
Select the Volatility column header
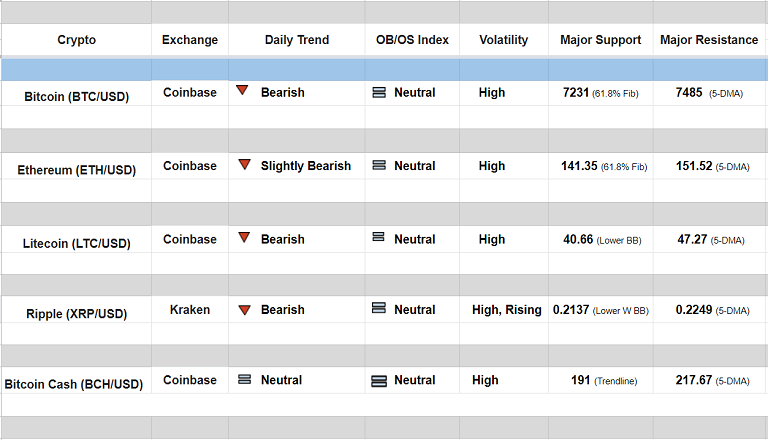click(504, 41)
